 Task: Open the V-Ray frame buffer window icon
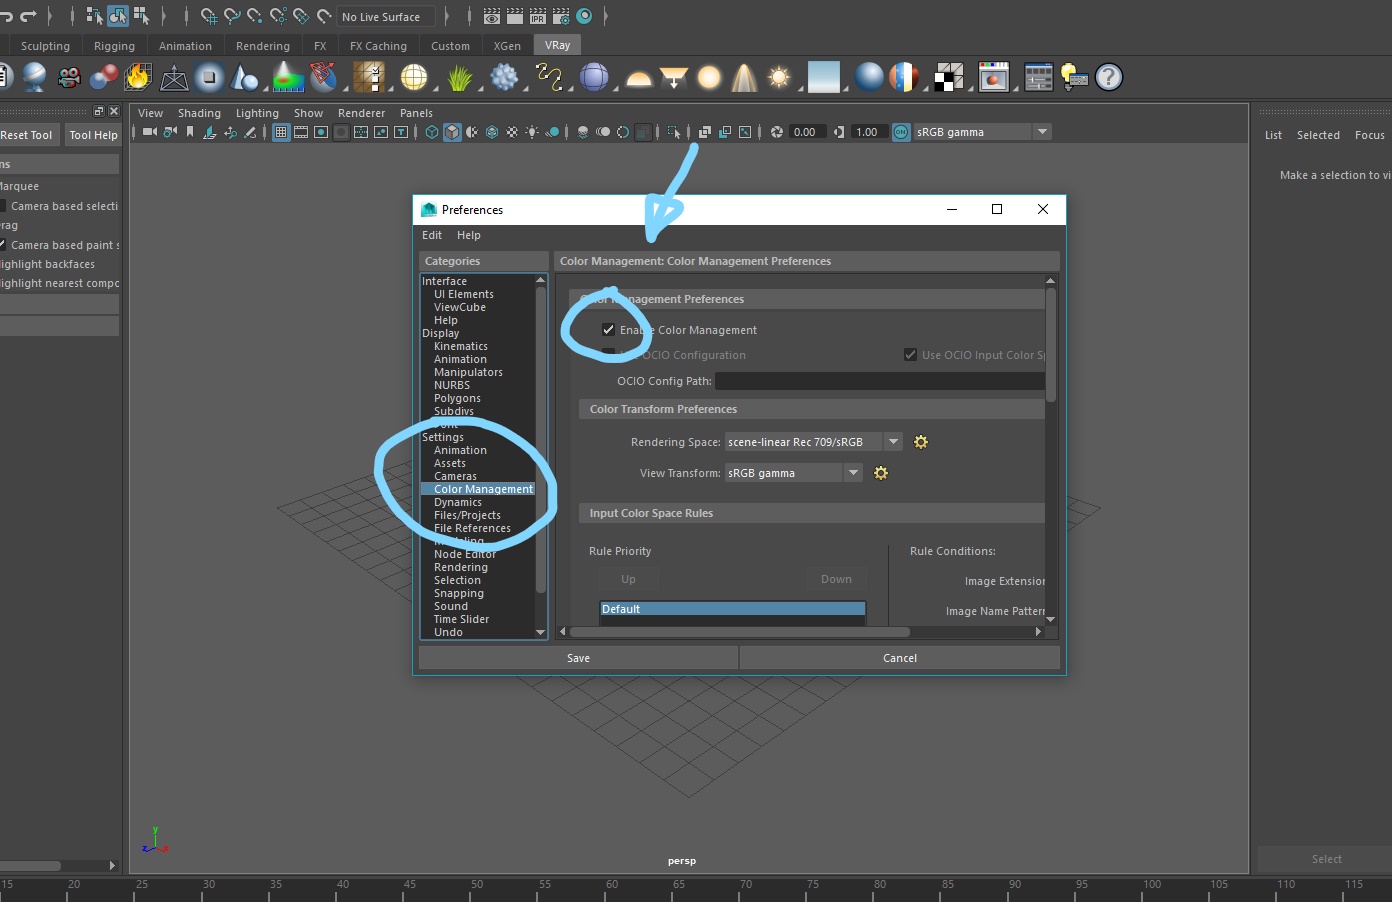coord(993,77)
